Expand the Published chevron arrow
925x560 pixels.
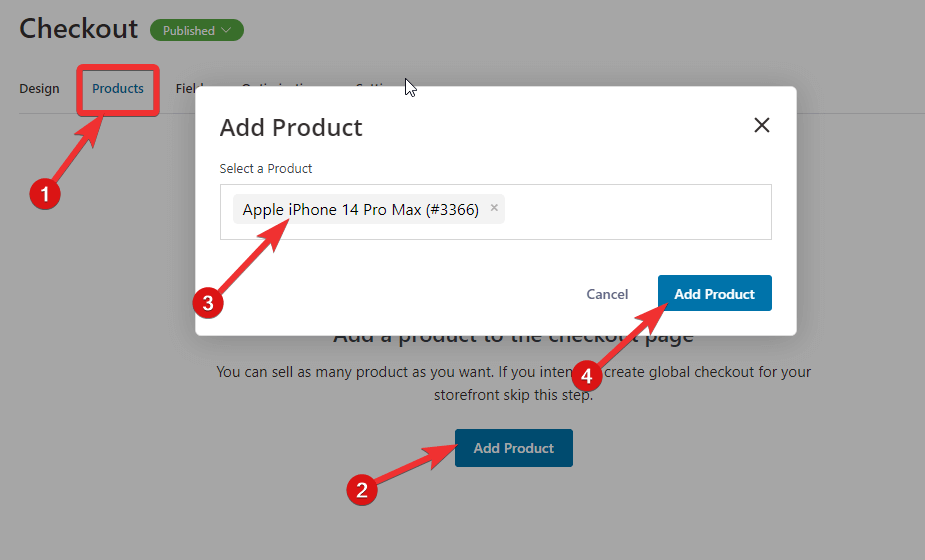(227, 30)
